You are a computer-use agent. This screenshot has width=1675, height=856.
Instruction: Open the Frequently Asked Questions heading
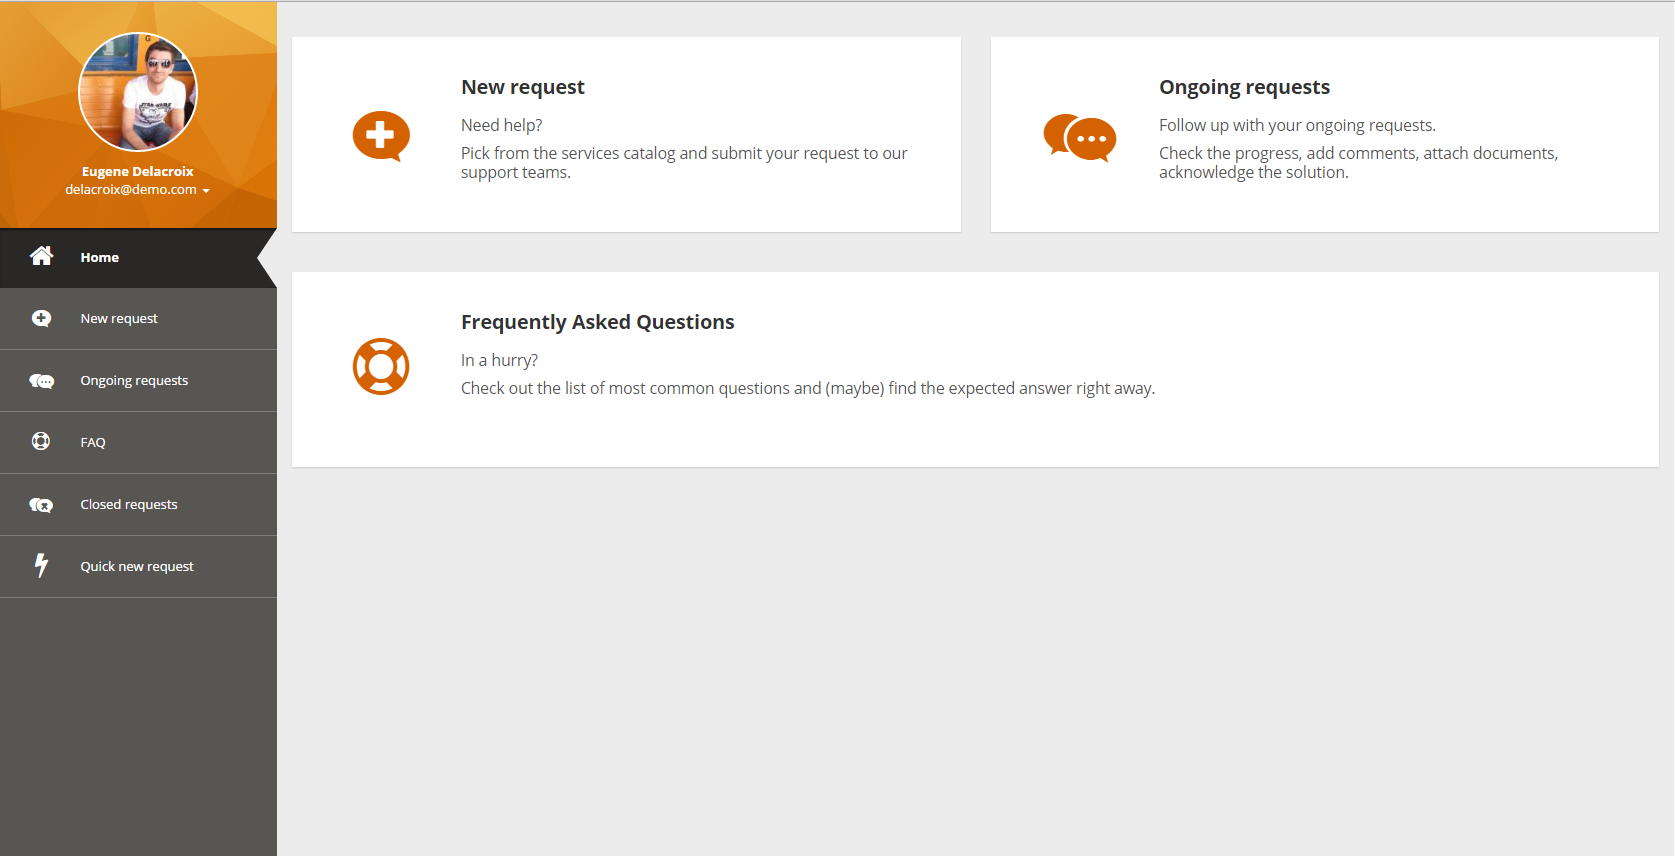tap(597, 322)
